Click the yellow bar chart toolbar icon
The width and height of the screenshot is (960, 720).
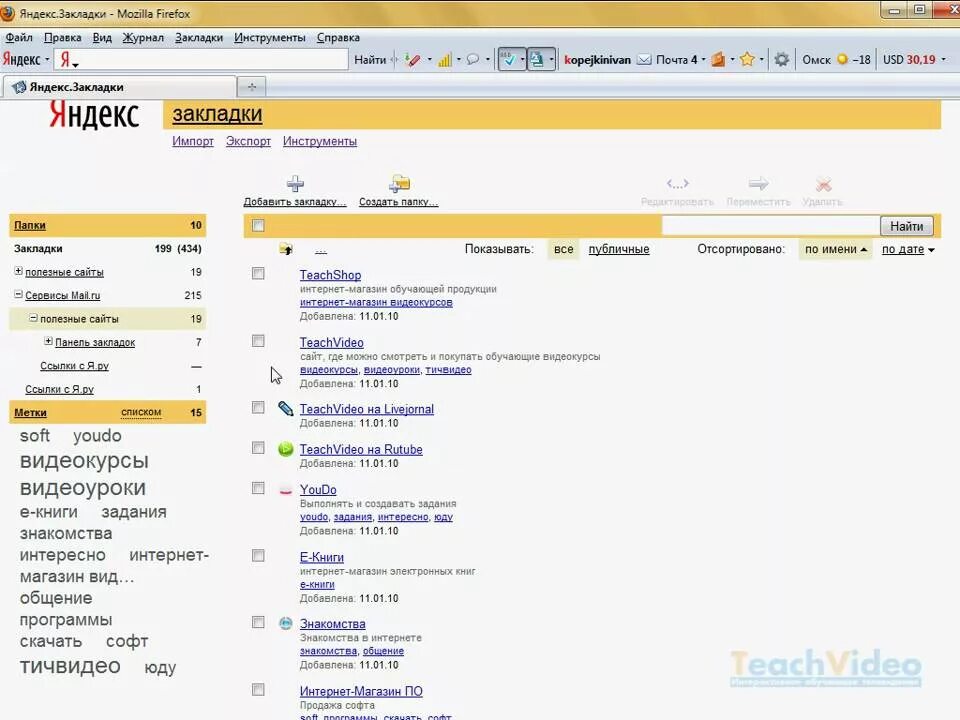(x=445, y=60)
